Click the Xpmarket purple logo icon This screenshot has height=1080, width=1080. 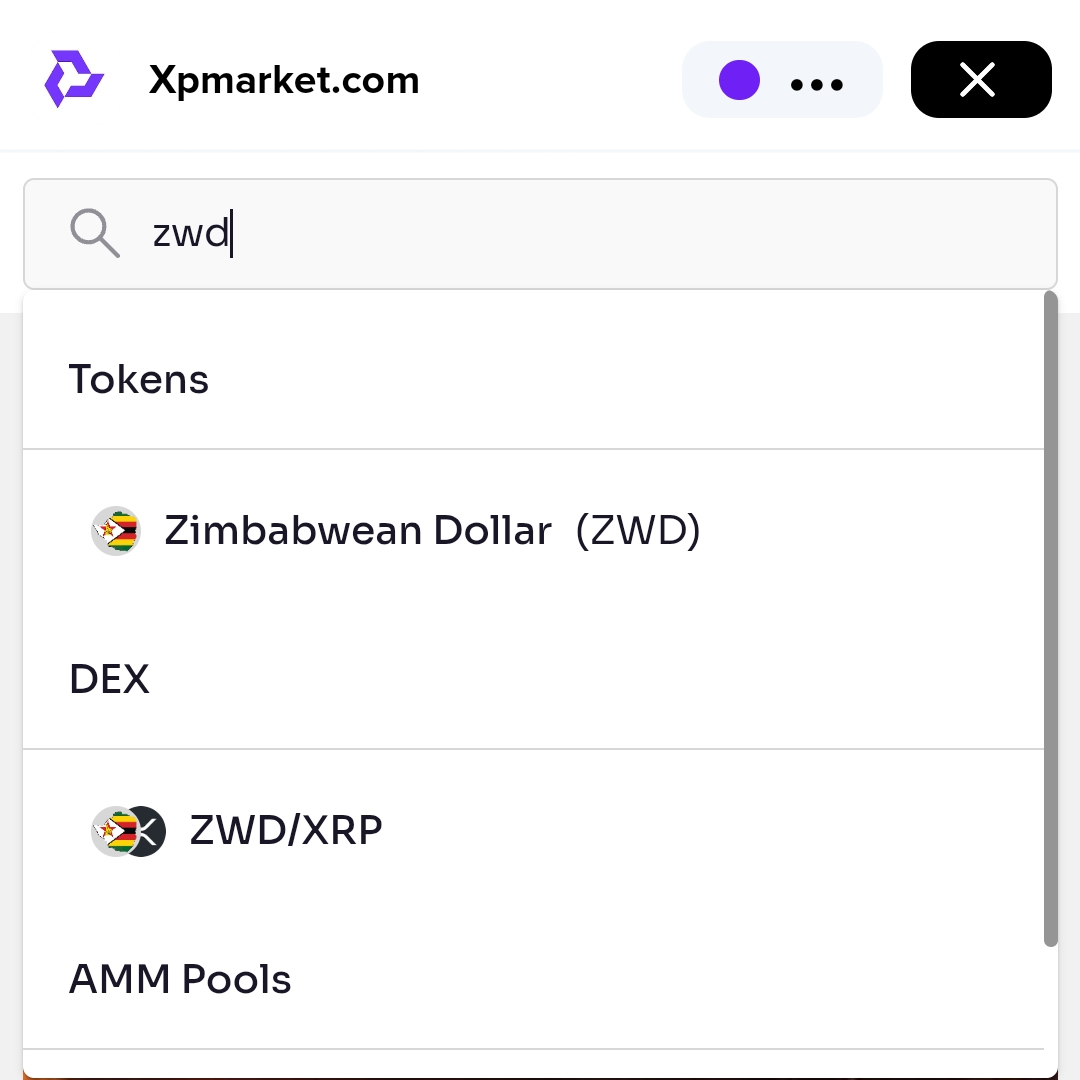click(74, 79)
